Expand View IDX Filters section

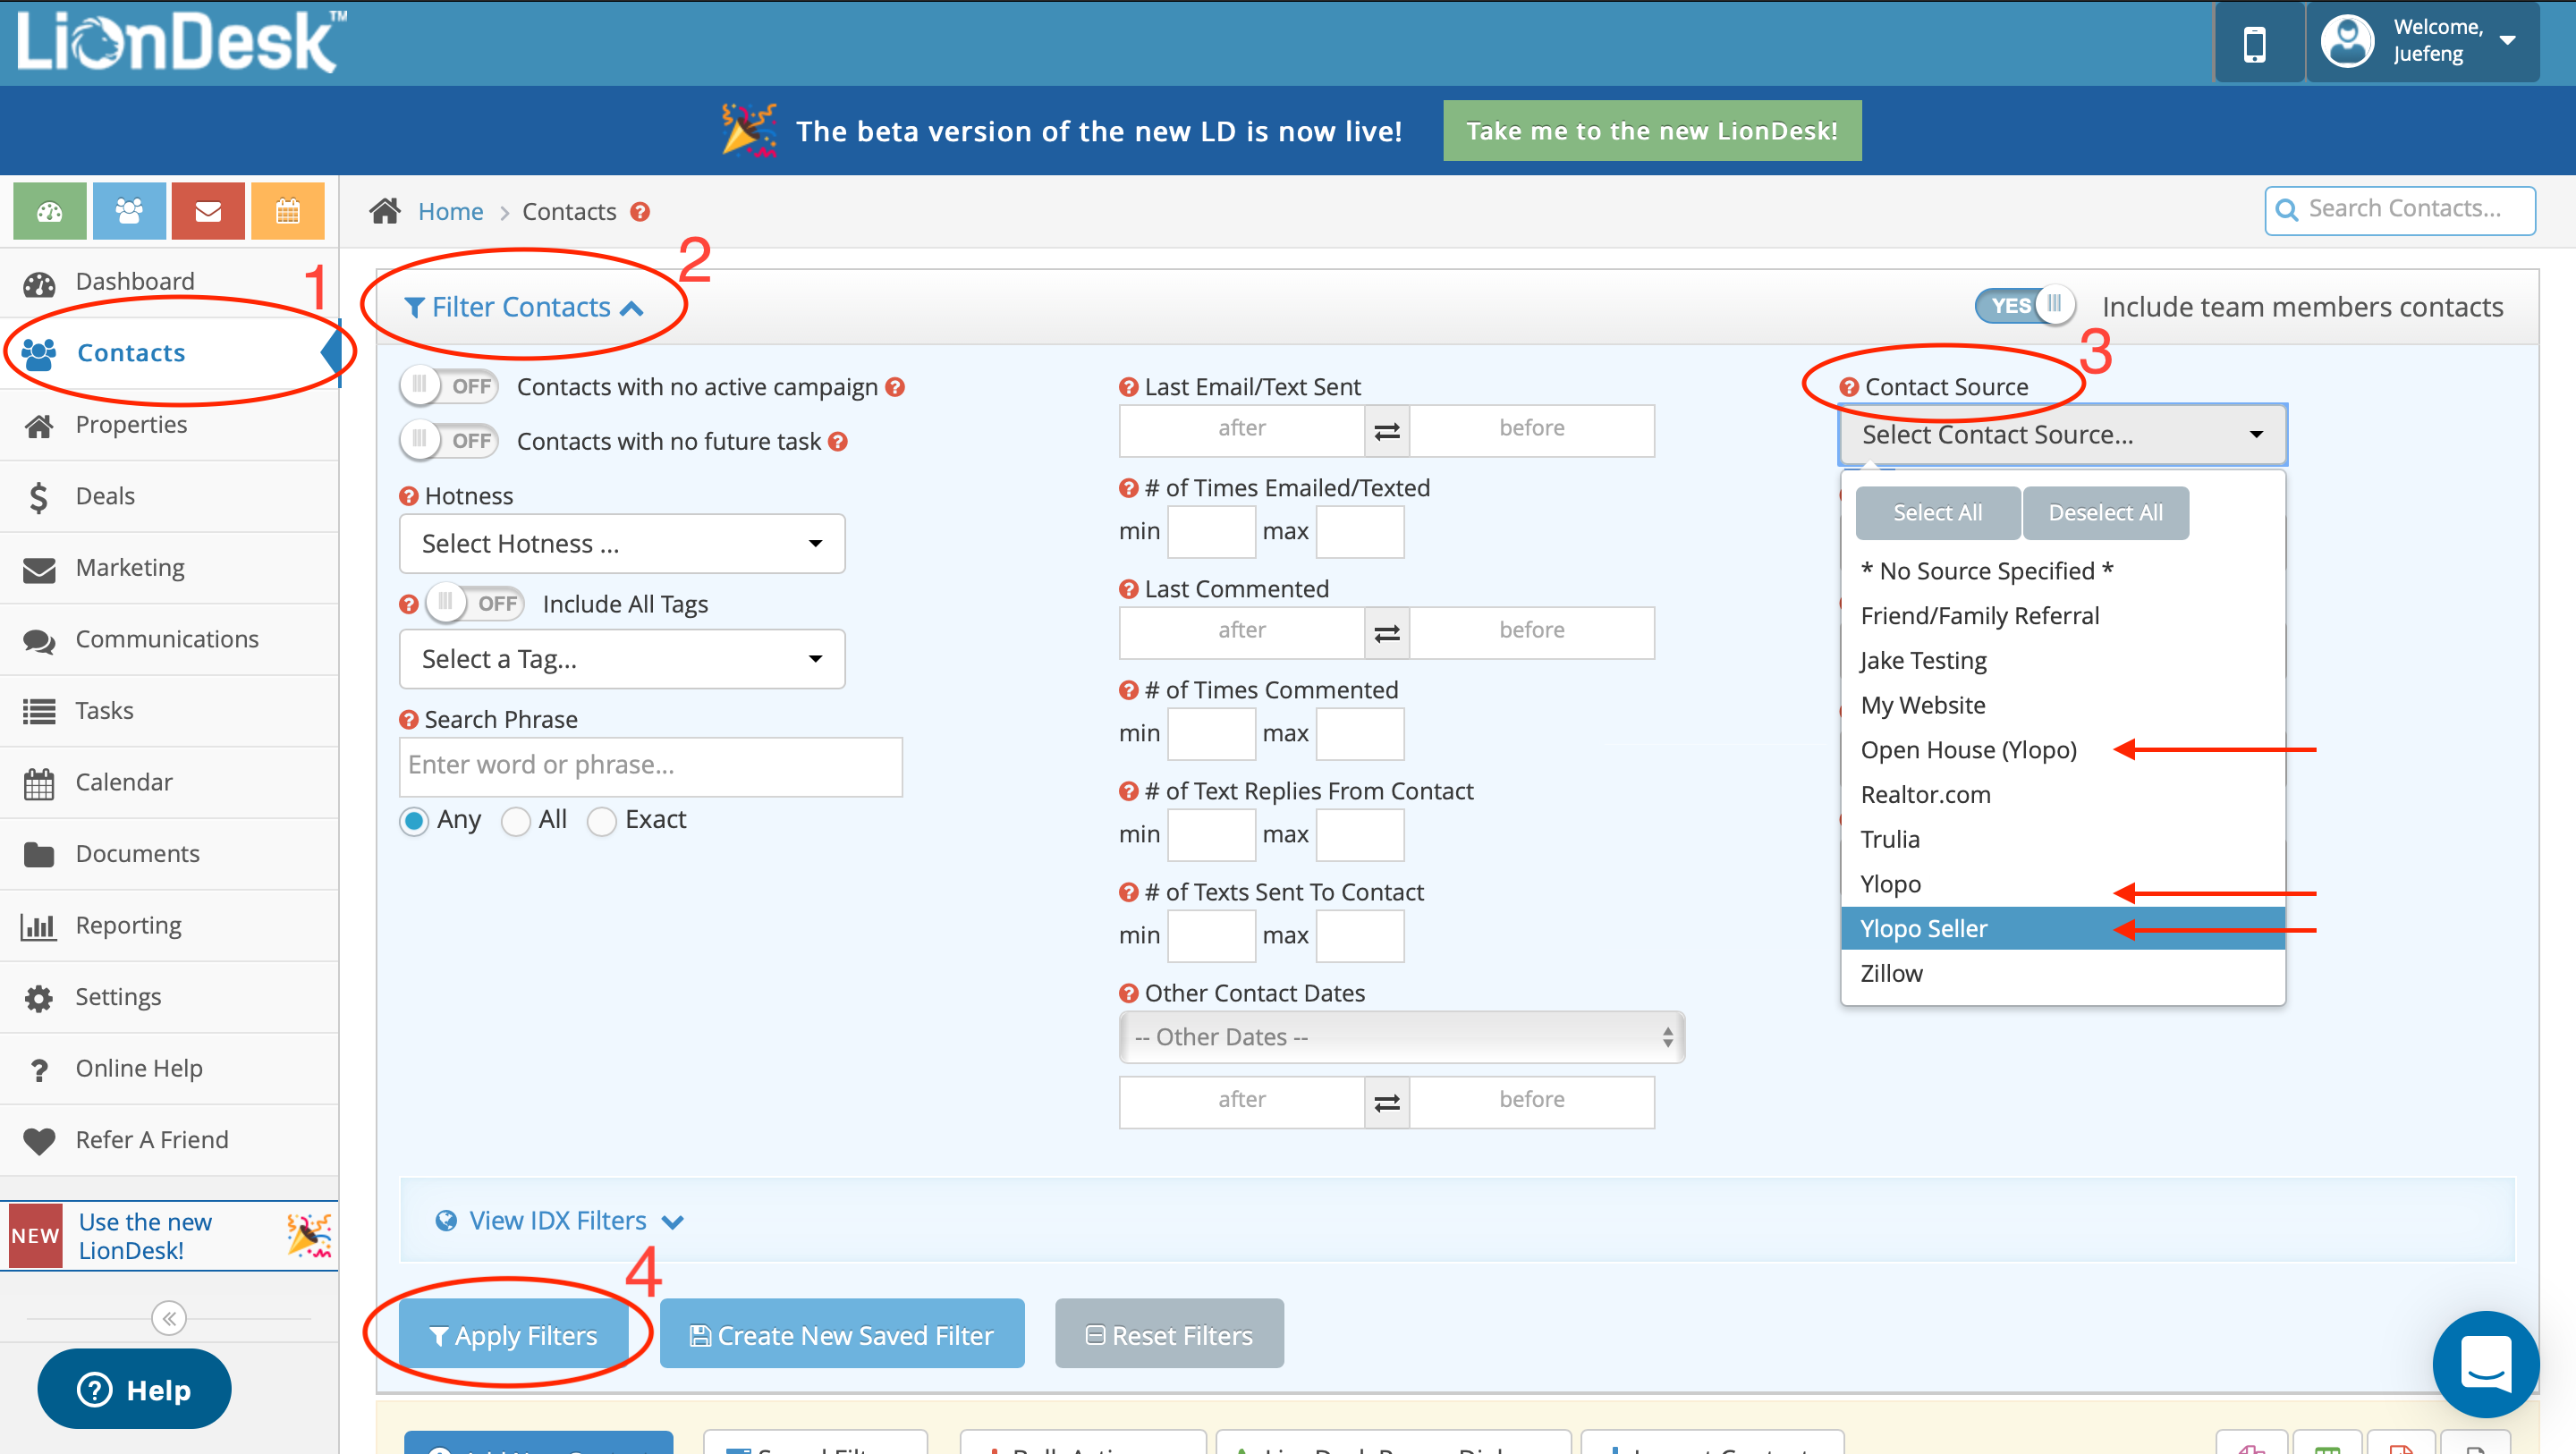(559, 1220)
